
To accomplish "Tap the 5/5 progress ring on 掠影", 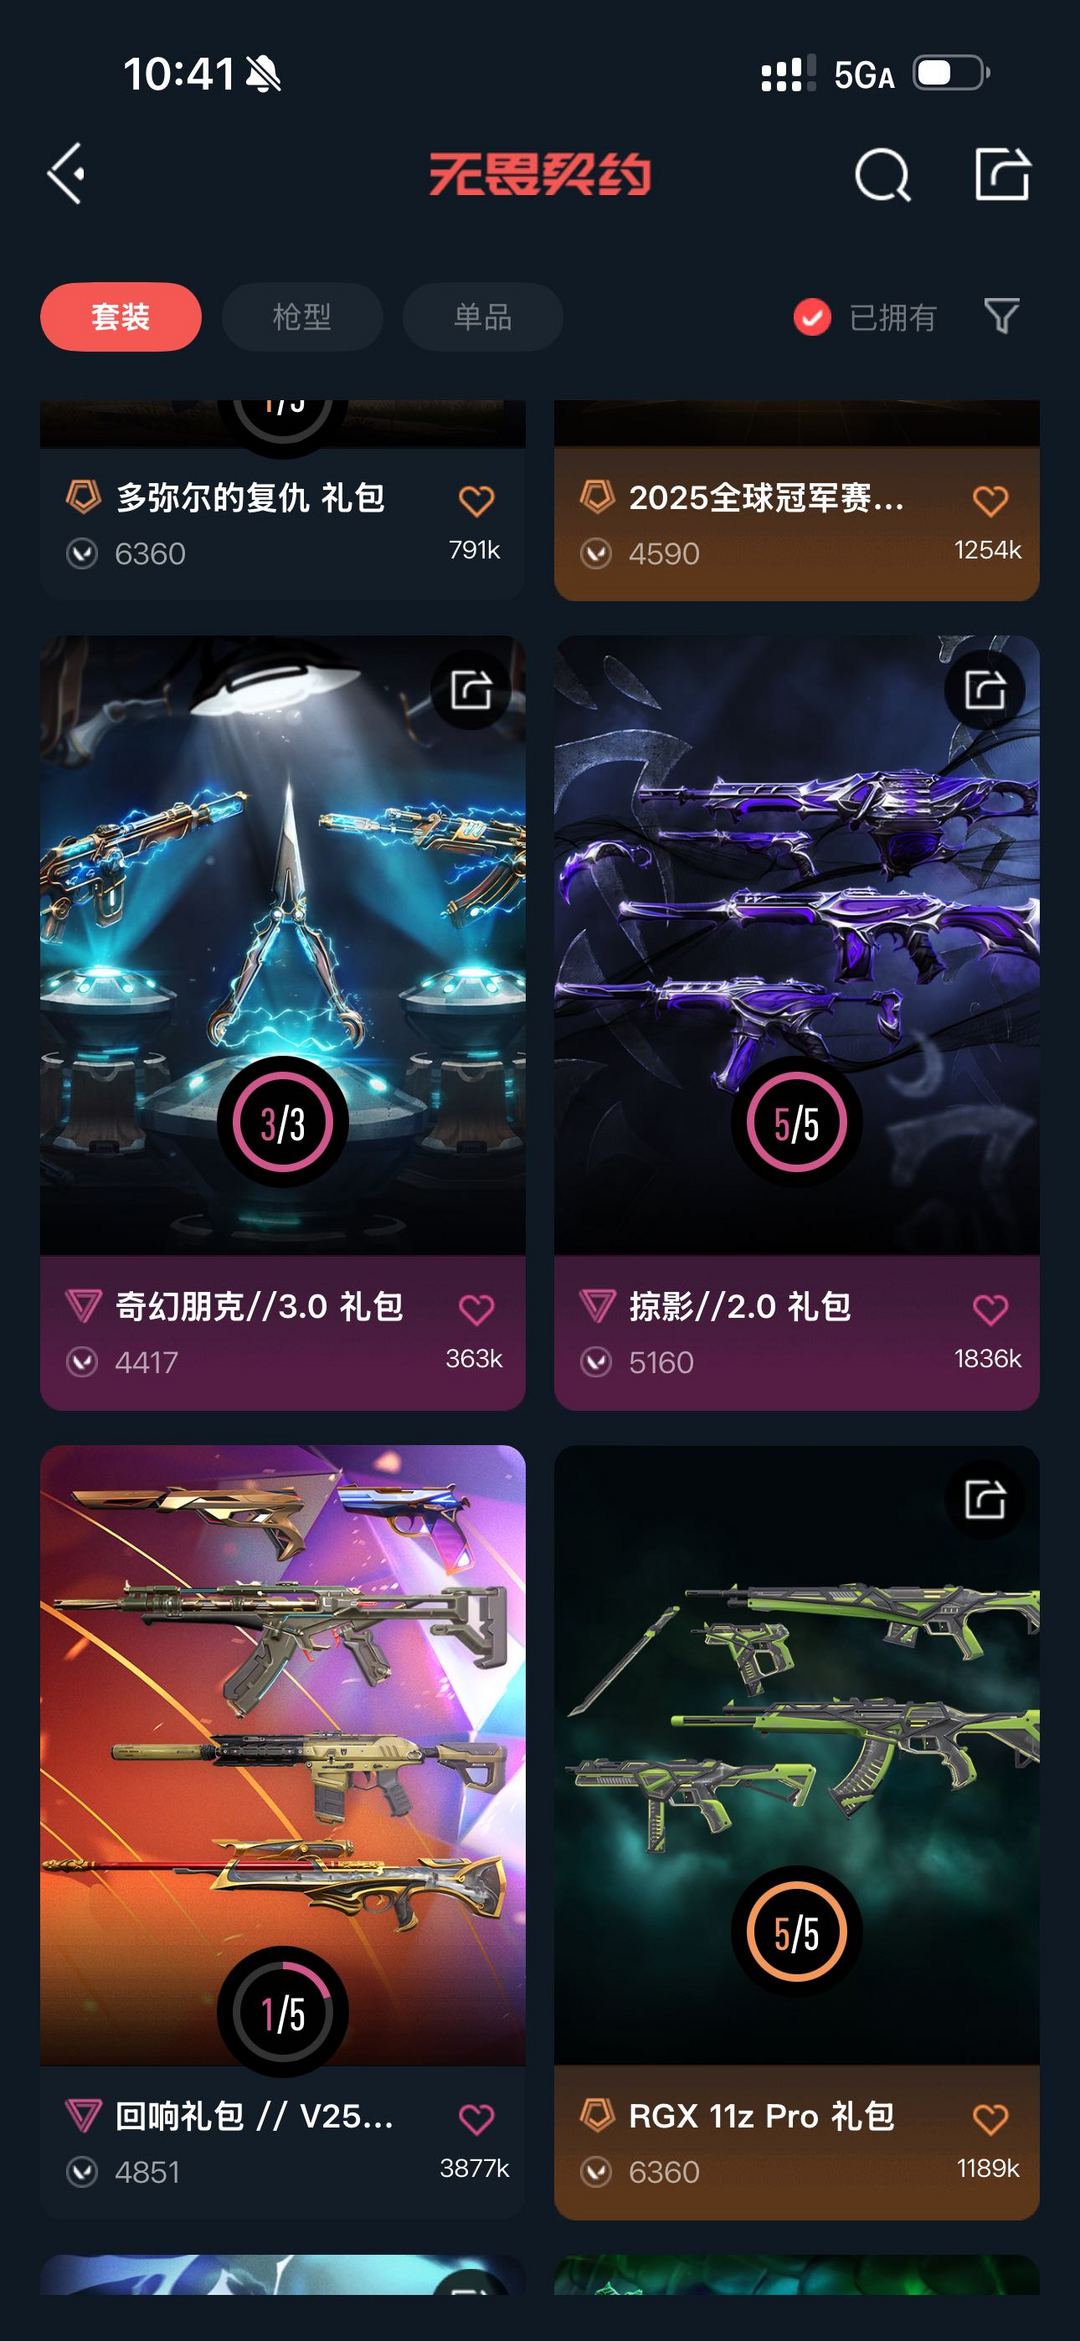I will (797, 1122).
